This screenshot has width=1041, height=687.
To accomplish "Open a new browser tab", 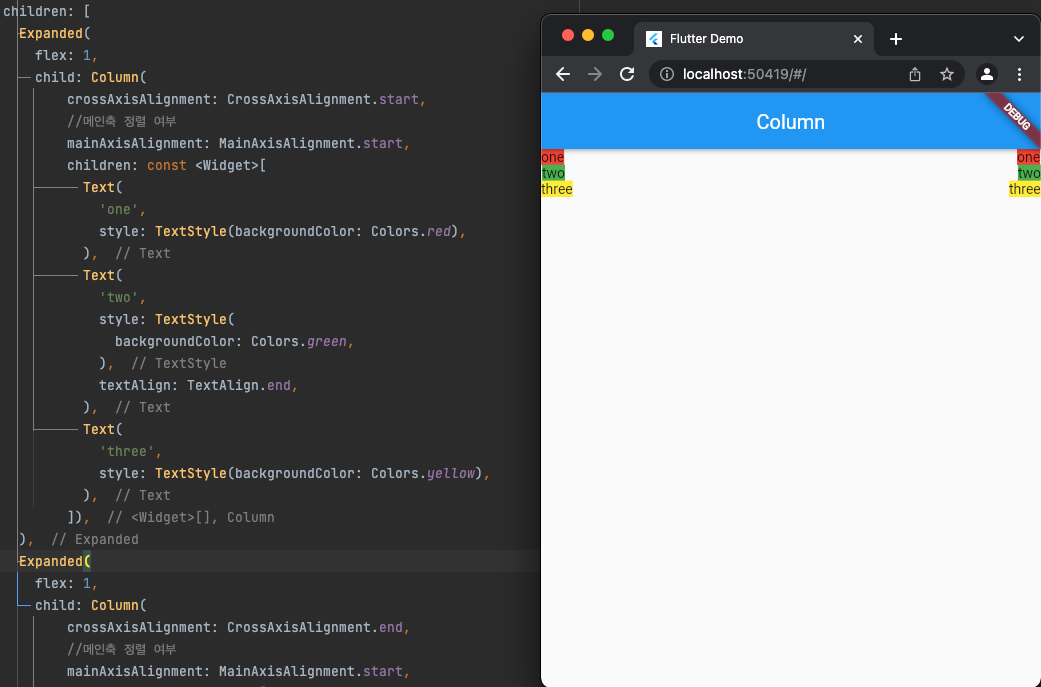I will tap(896, 39).
